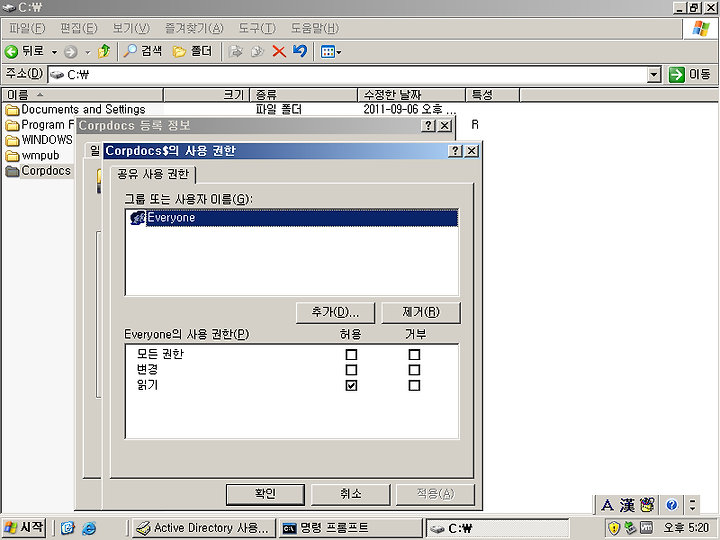The height and width of the screenshot is (540, 720).
Task: Launch Internet Explorer from quick launch
Action: tap(89, 528)
